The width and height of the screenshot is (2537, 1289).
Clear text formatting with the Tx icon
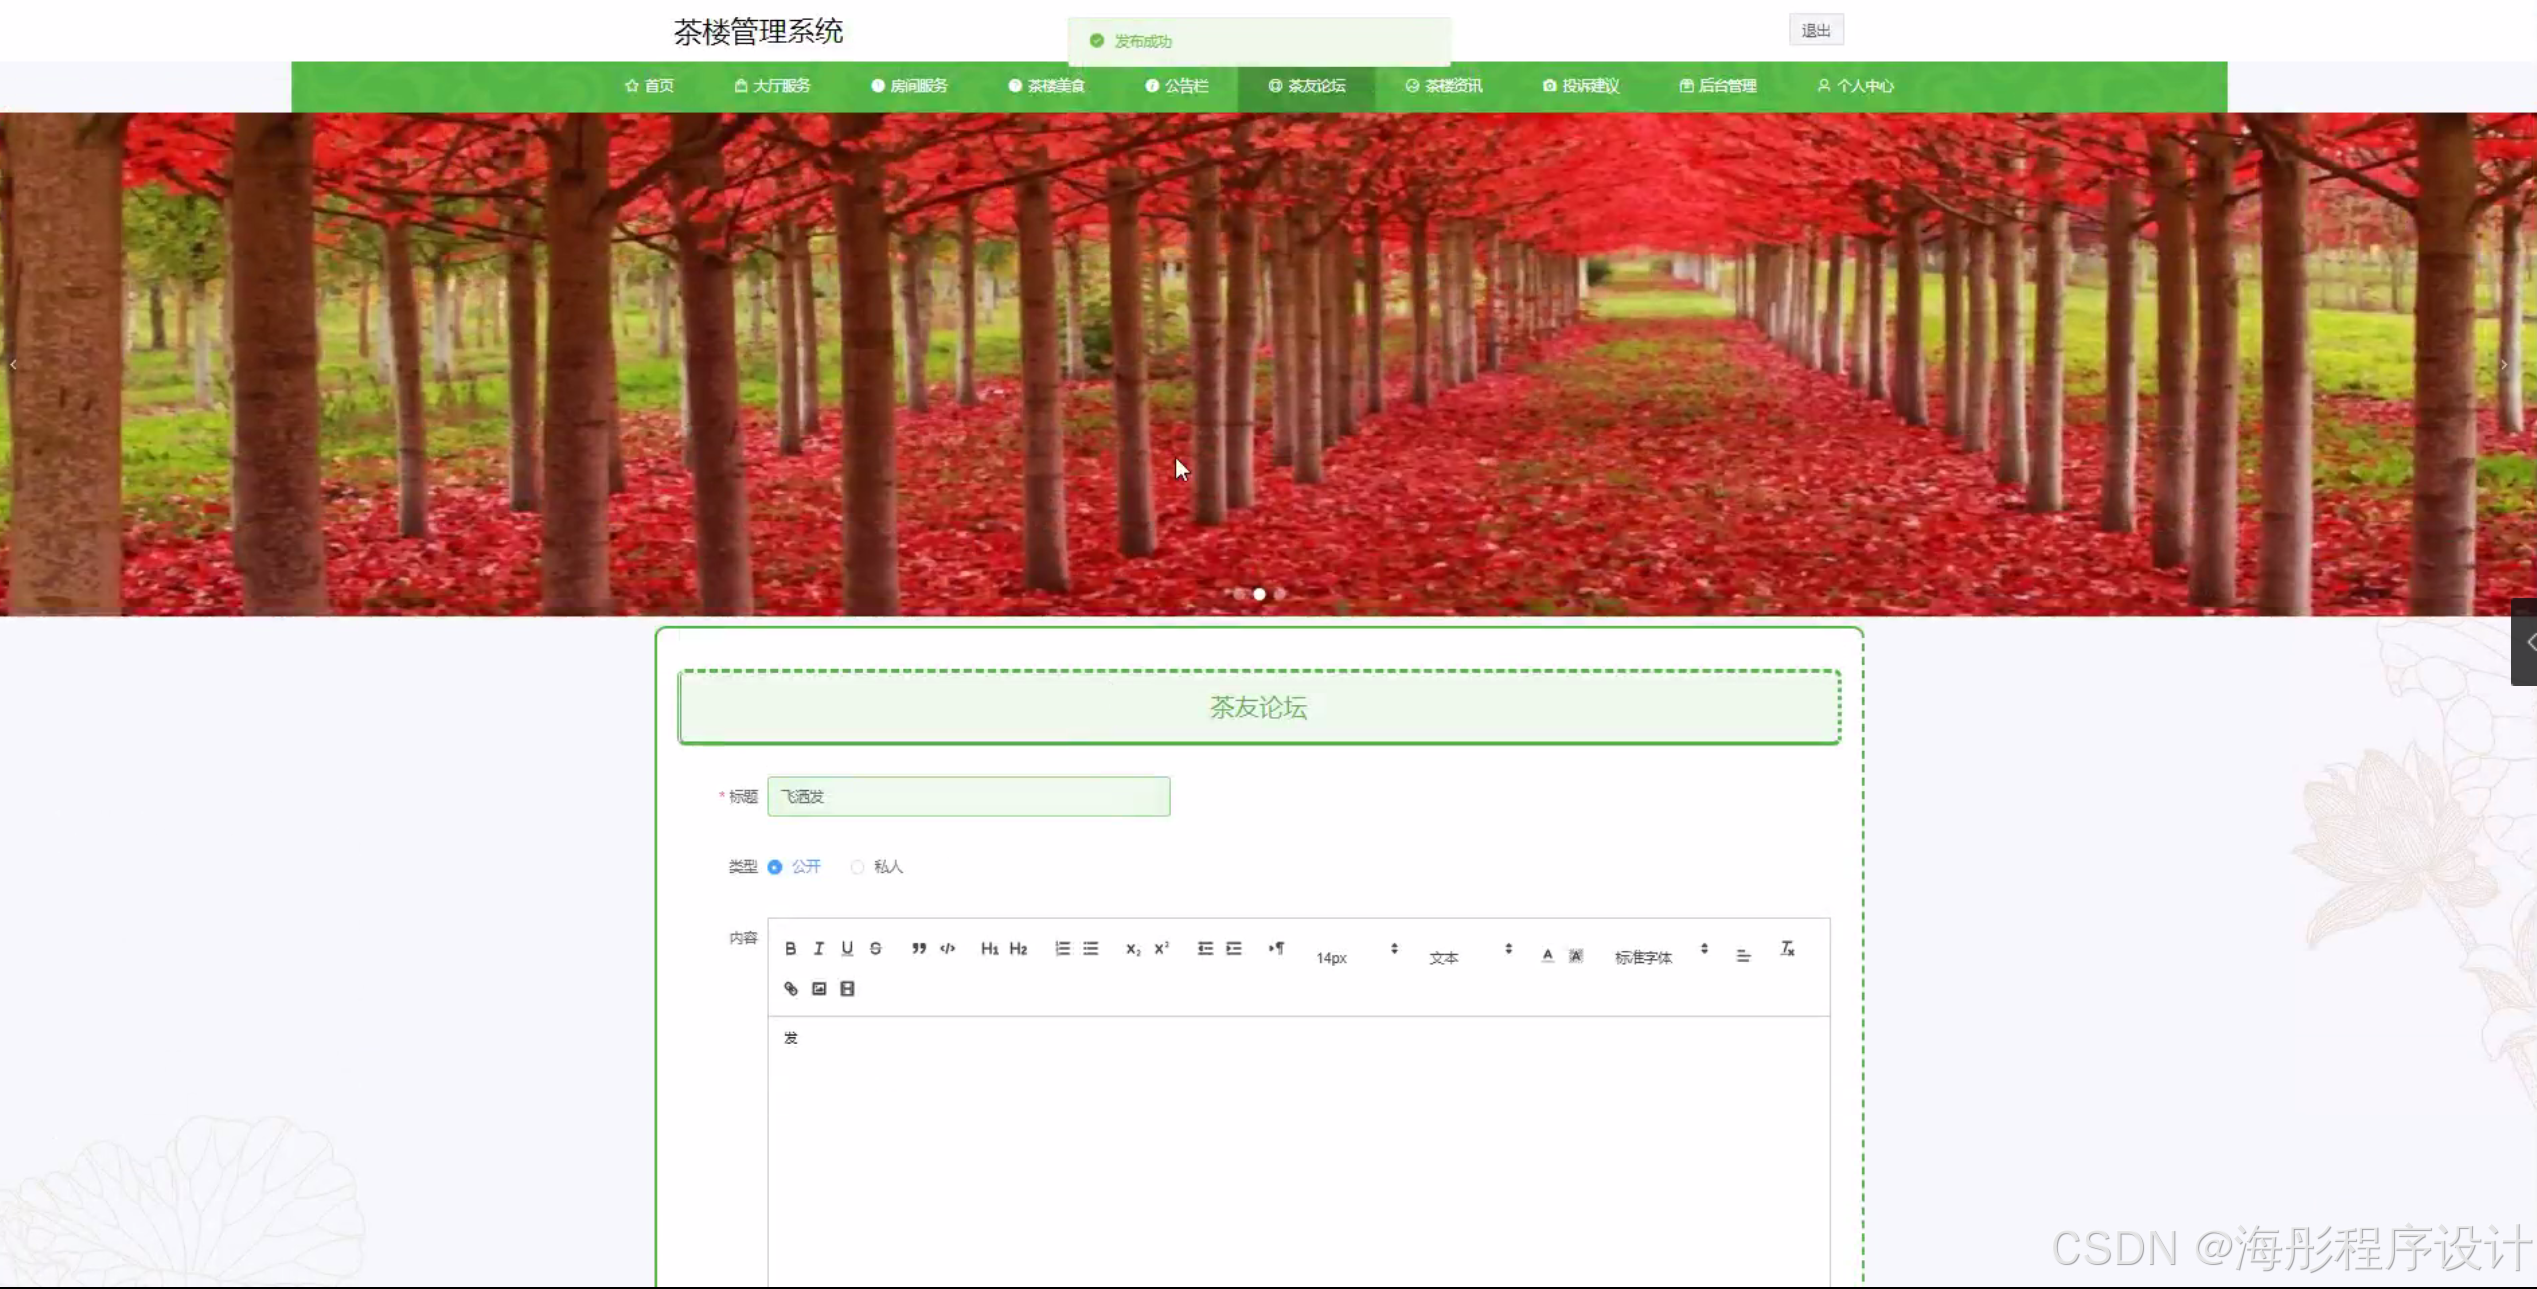tap(1787, 948)
